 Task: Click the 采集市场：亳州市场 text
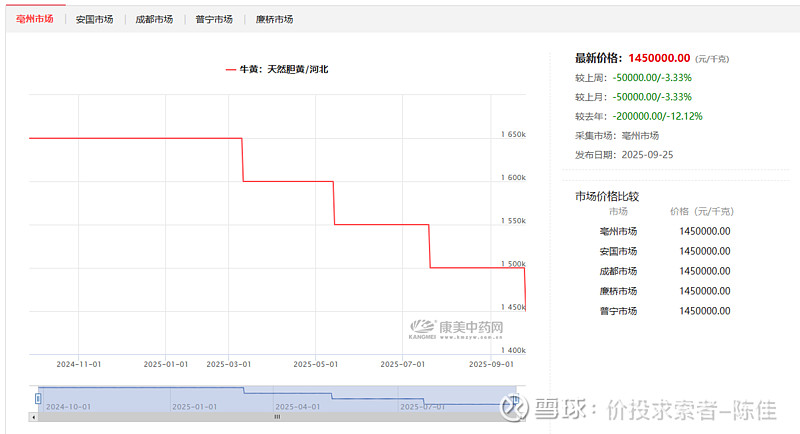(x=617, y=136)
